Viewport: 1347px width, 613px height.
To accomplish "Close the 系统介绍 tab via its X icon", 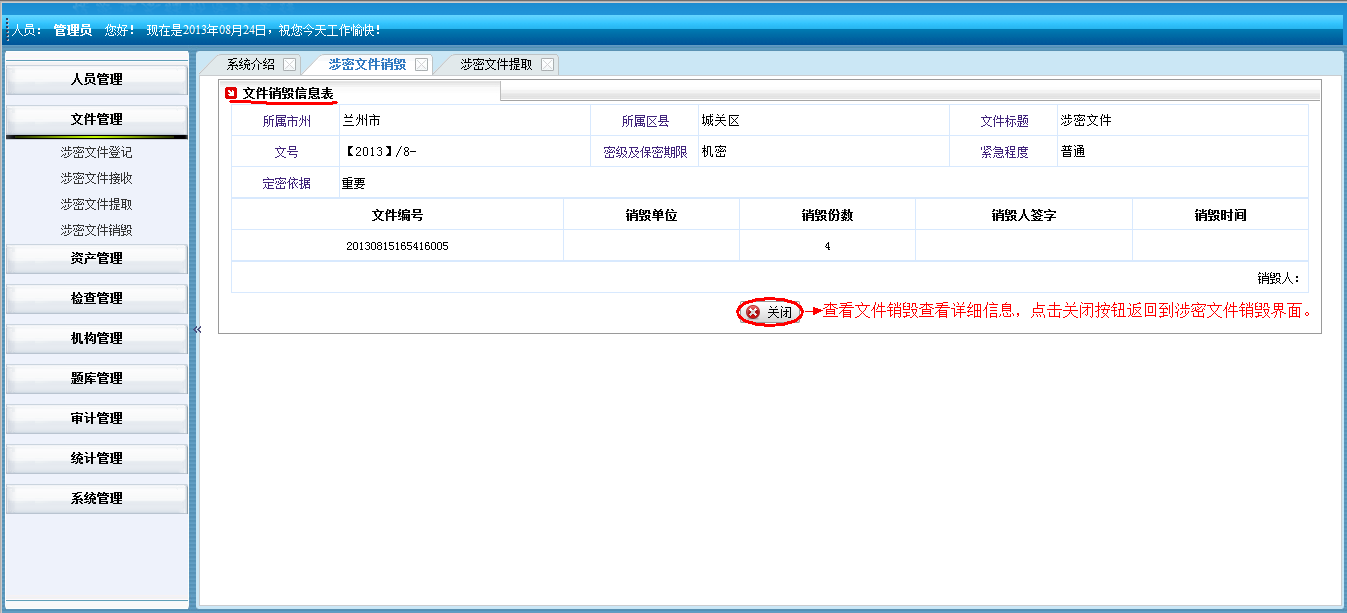I will [x=289, y=64].
